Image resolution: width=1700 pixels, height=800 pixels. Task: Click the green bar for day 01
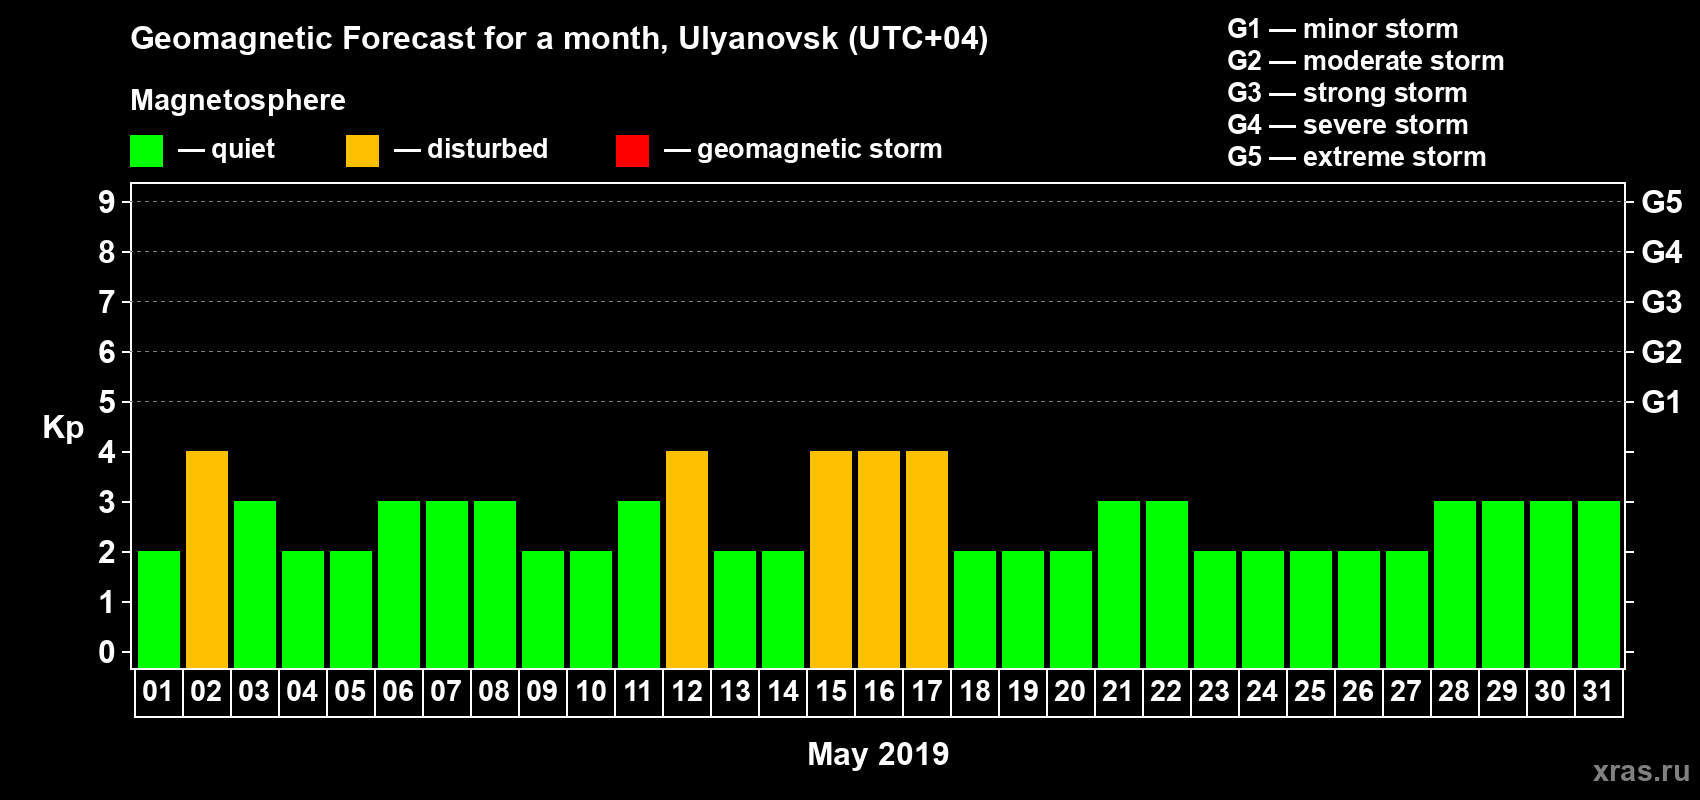click(159, 610)
